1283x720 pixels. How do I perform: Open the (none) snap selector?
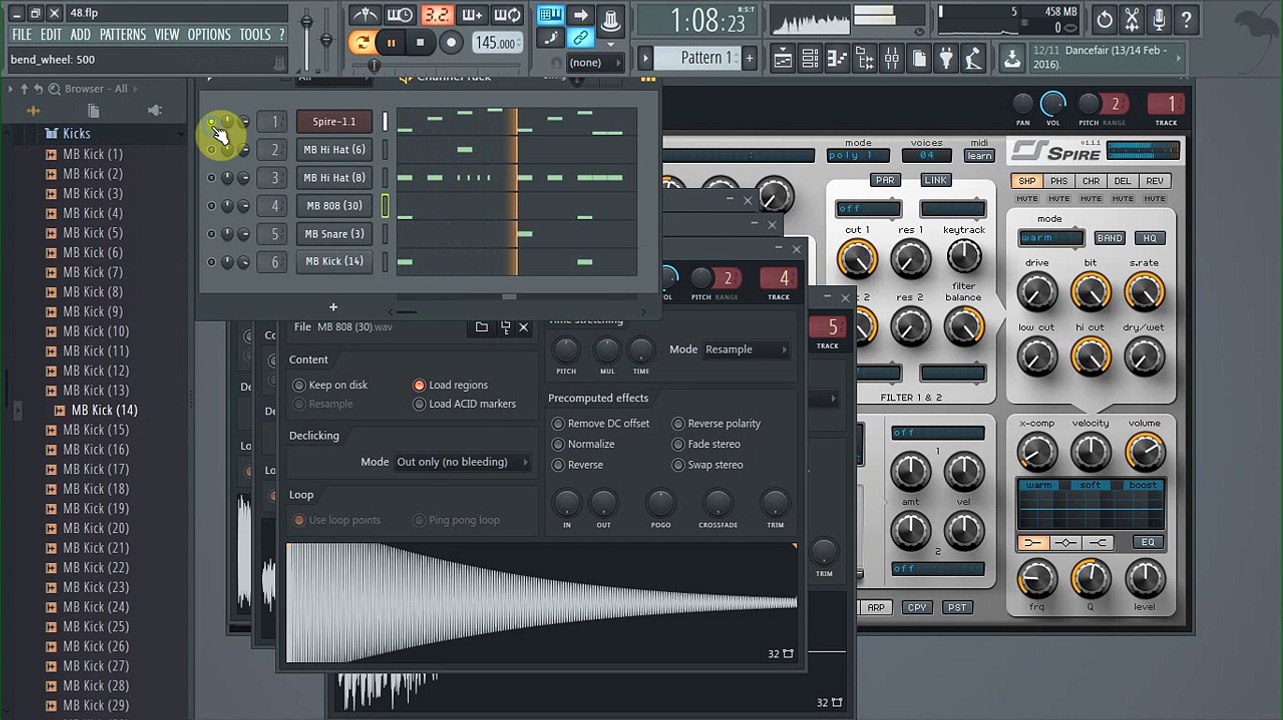click(594, 62)
